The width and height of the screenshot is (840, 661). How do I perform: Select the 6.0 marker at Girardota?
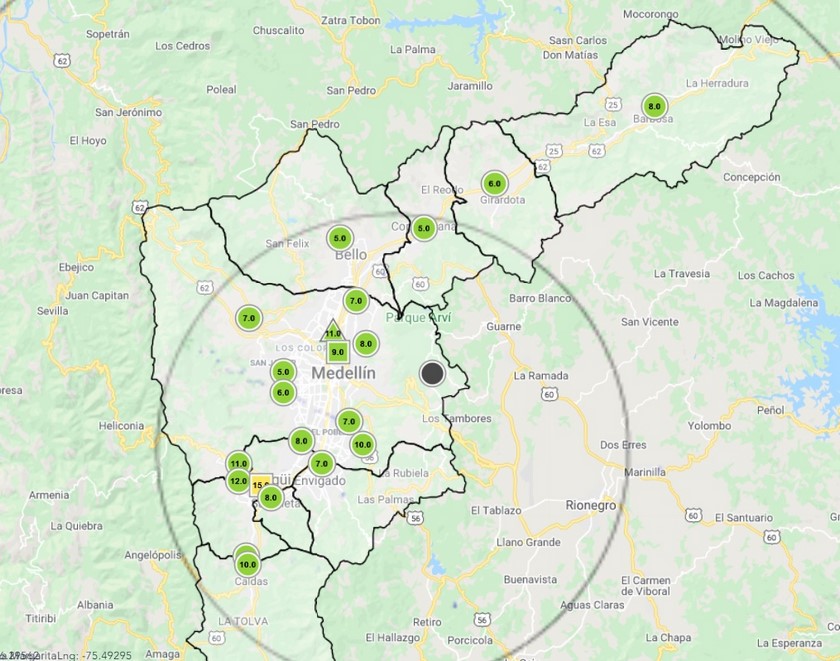coord(494,183)
